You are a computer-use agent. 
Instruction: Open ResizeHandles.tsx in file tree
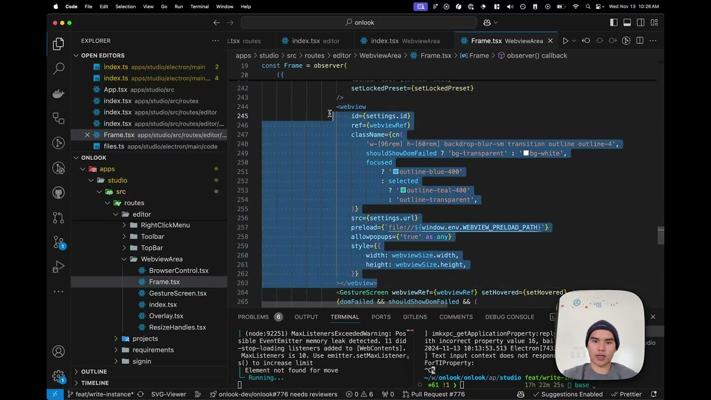coord(177,327)
